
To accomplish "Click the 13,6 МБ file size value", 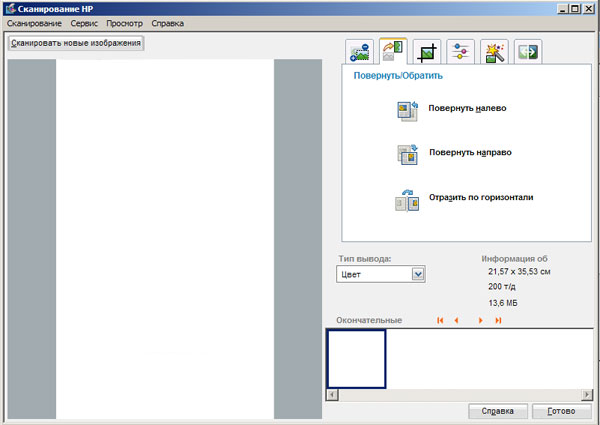I will [x=503, y=303].
